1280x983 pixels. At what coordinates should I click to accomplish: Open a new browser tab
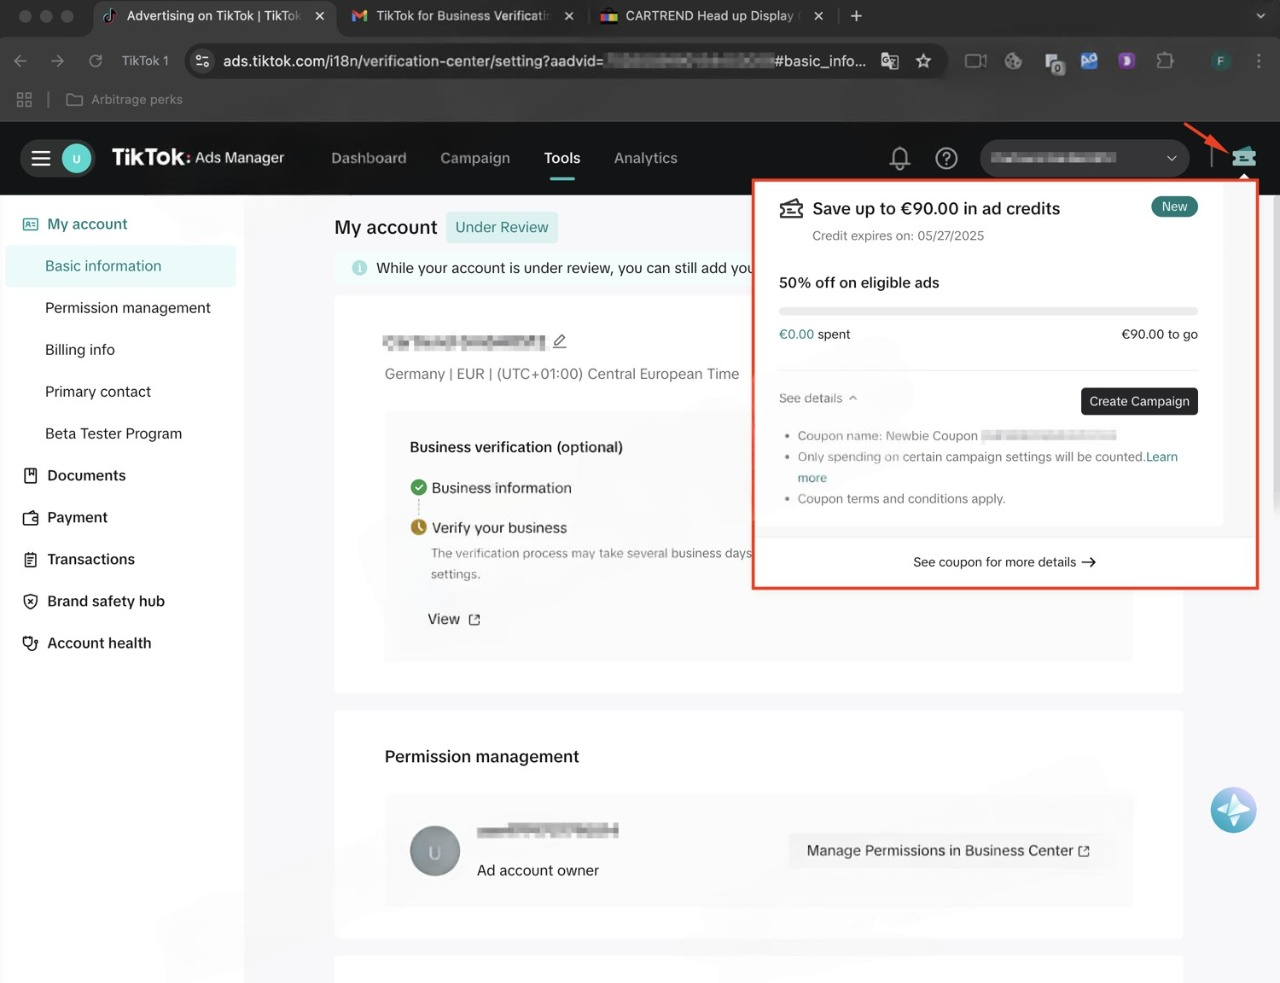coord(856,16)
